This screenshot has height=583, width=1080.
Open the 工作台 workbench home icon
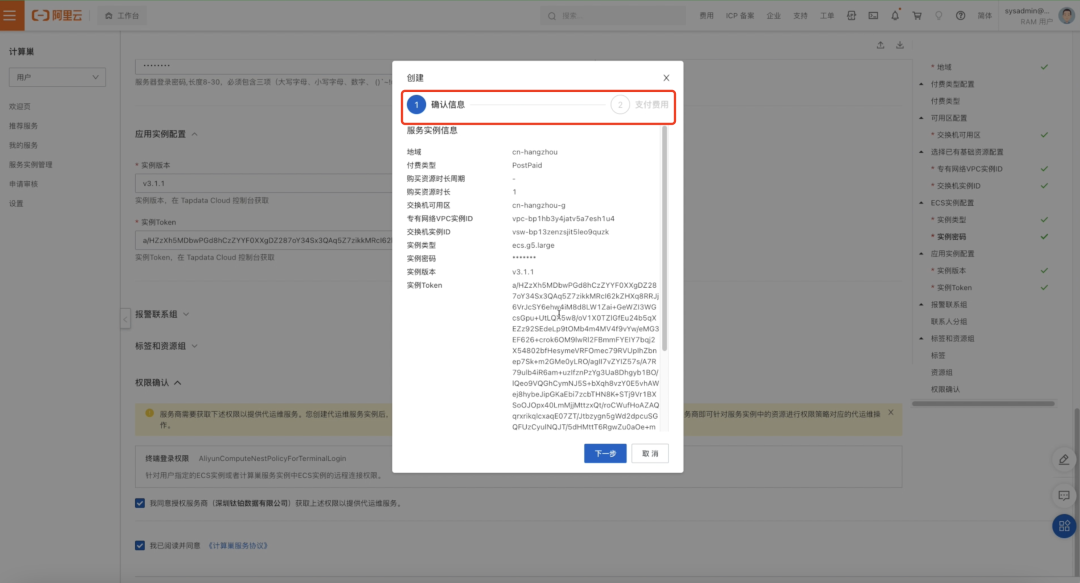pyautogui.click(x=108, y=16)
